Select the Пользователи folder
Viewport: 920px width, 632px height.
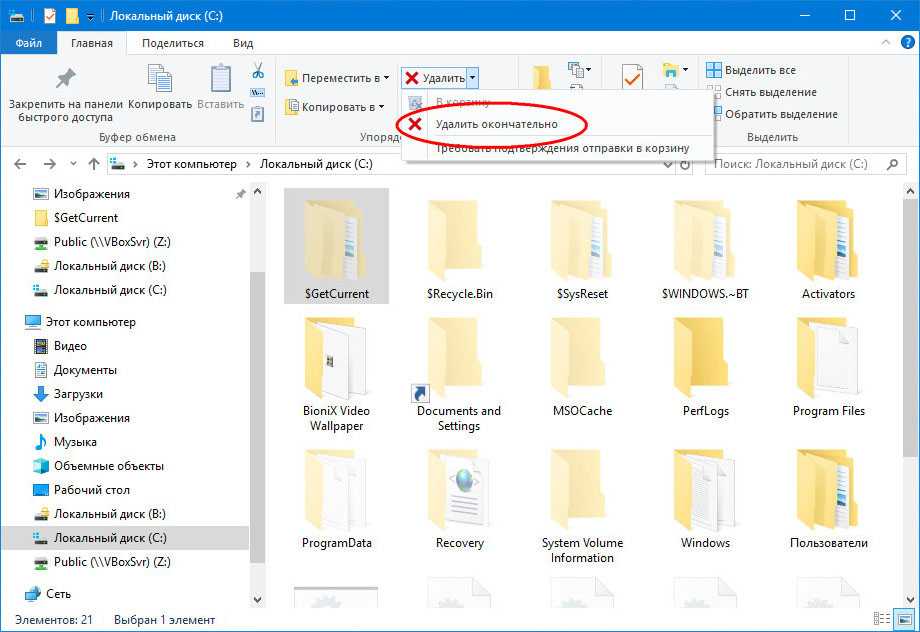[828, 499]
